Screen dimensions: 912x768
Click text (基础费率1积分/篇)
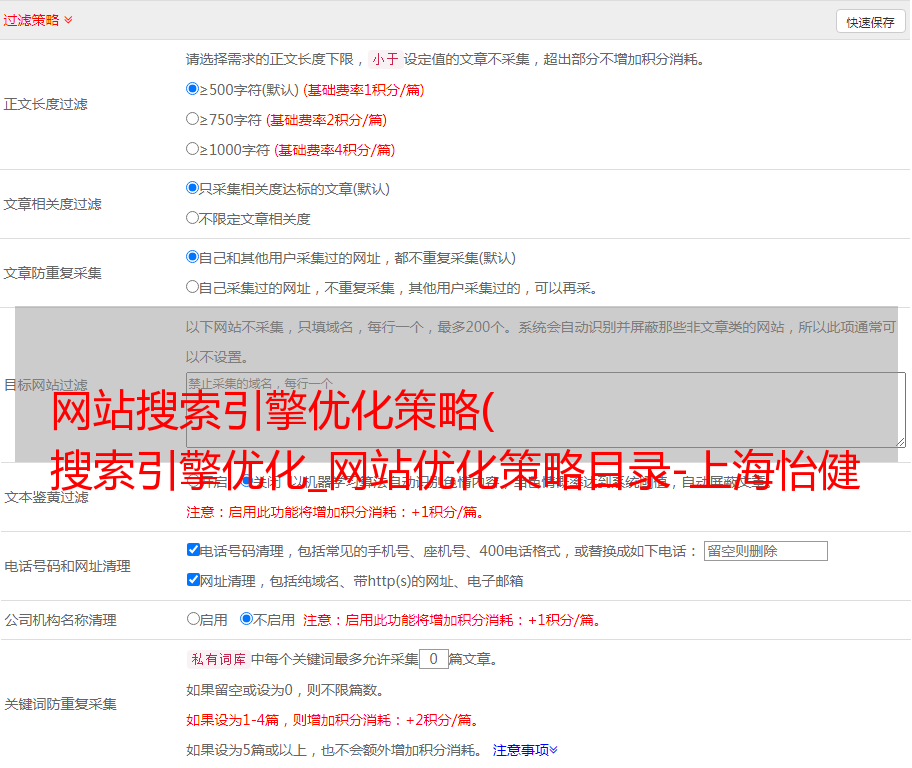tap(364, 90)
